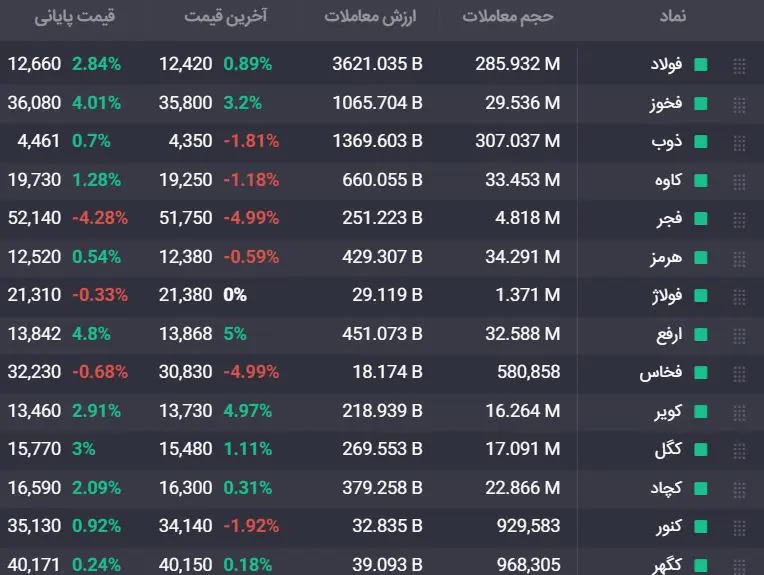Click trade volume 285.932 M
This screenshot has width=764, height=575.
(517, 64)
